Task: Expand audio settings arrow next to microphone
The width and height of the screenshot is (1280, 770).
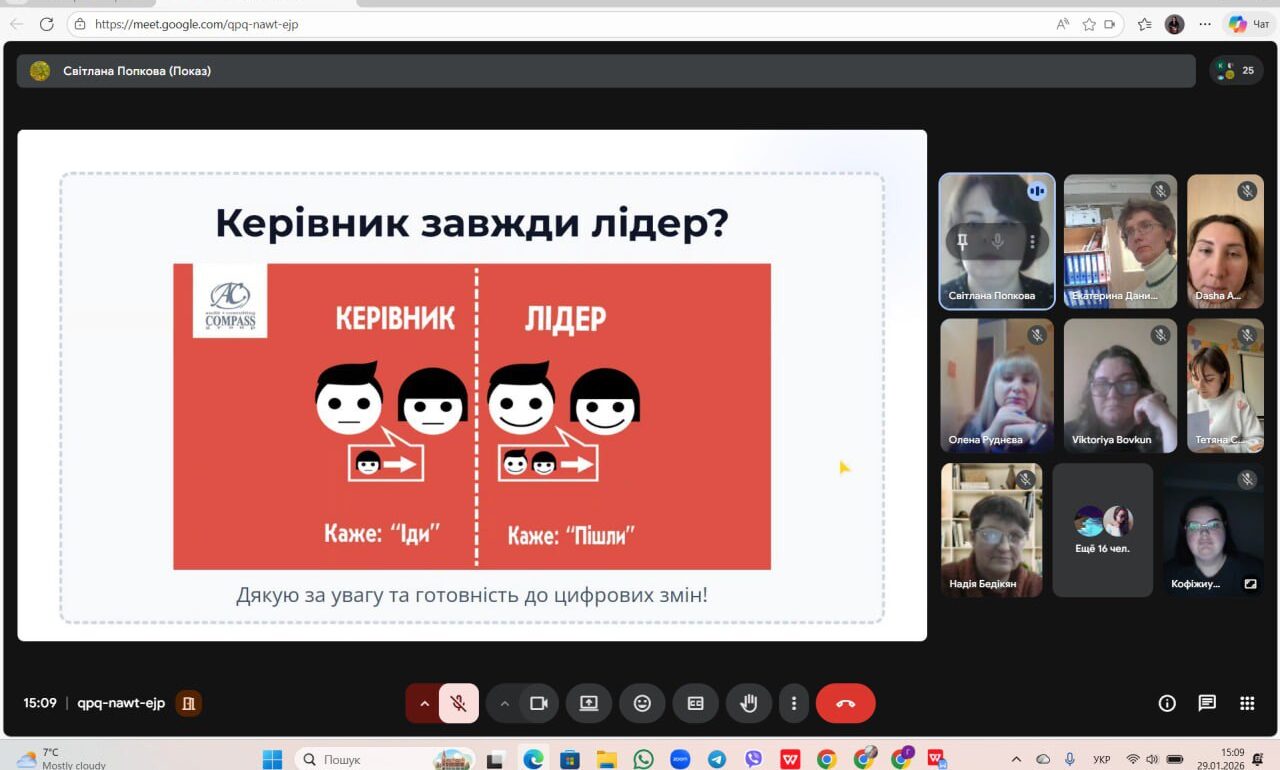Action: (x=424, y=703)
